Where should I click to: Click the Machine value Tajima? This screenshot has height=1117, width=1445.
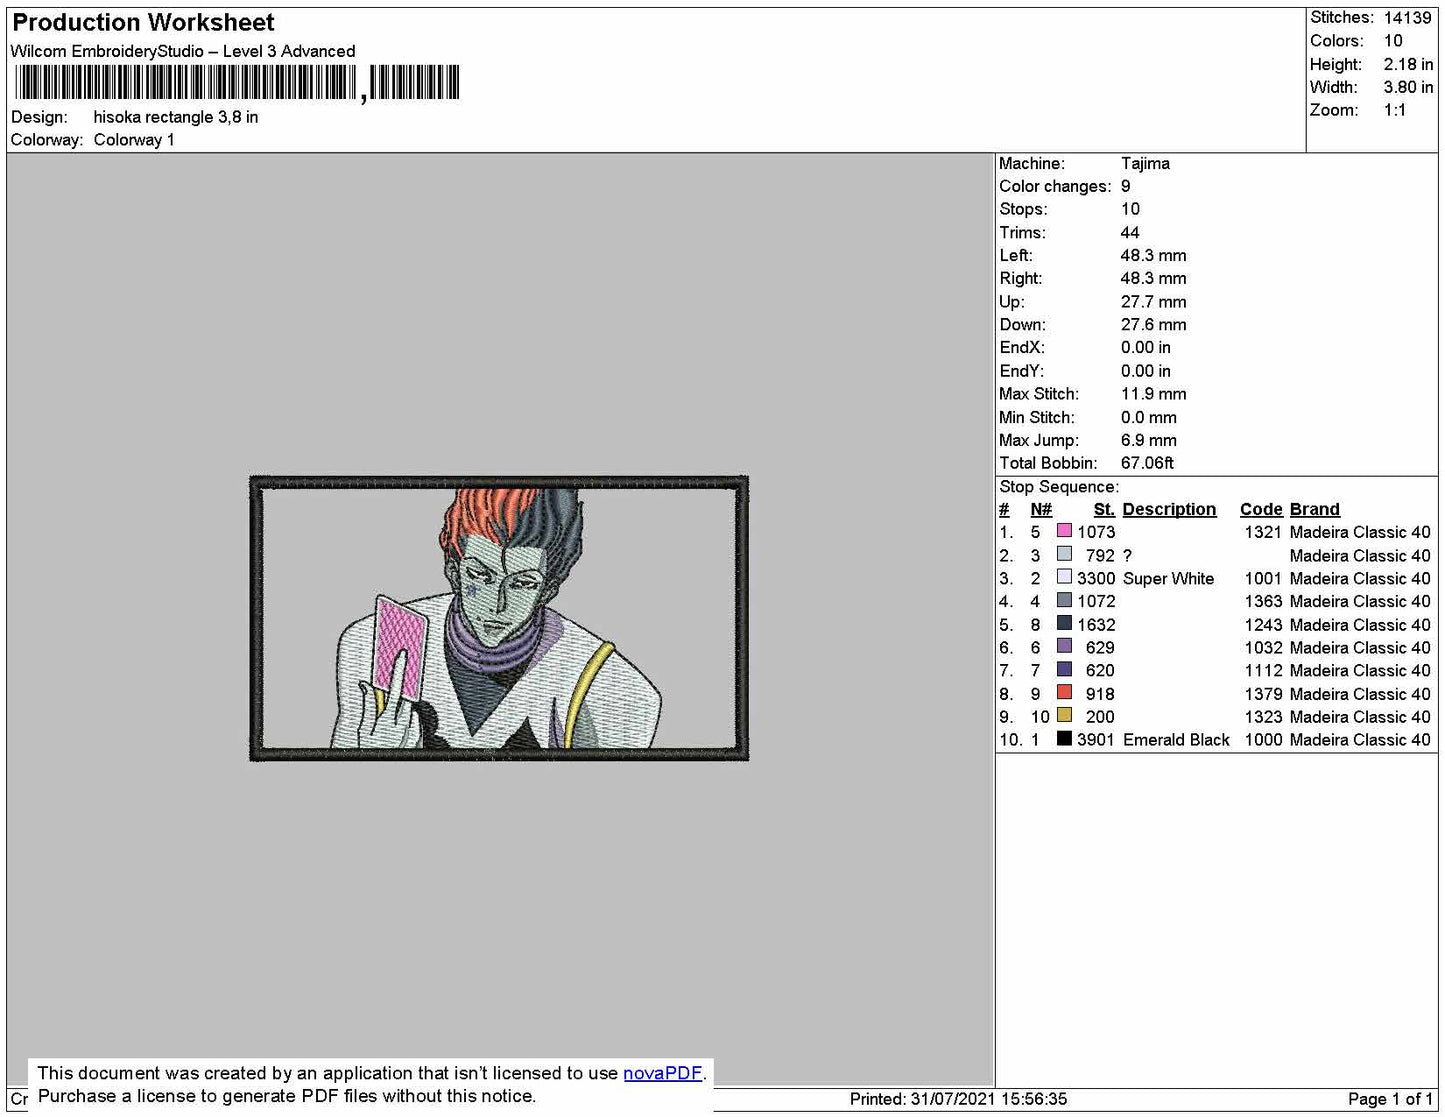(x=1145, y=163)
